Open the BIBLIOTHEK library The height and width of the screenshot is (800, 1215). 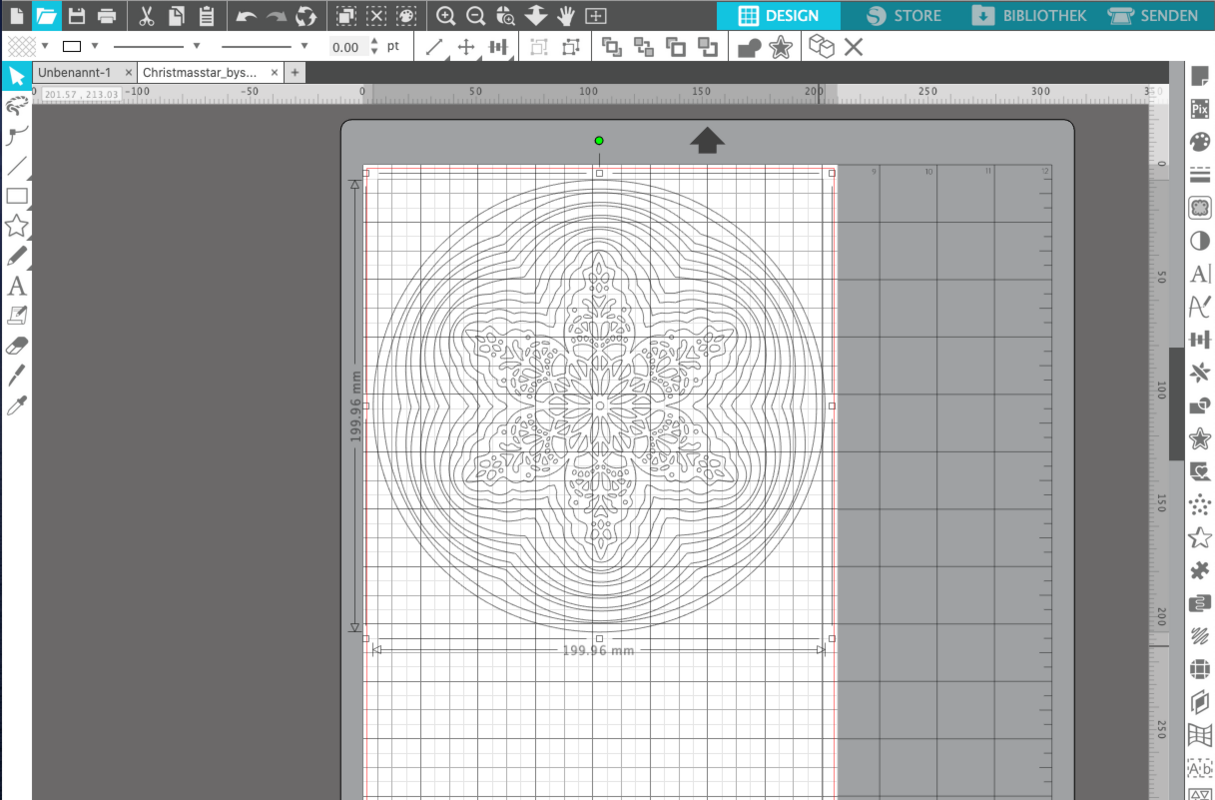click(x=1029, y=16)
